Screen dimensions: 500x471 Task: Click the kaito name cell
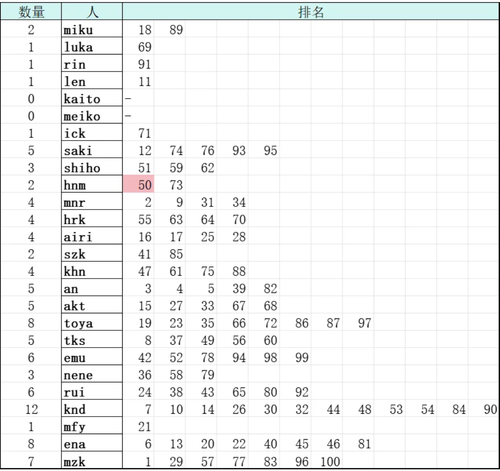[x=92, y=99]
